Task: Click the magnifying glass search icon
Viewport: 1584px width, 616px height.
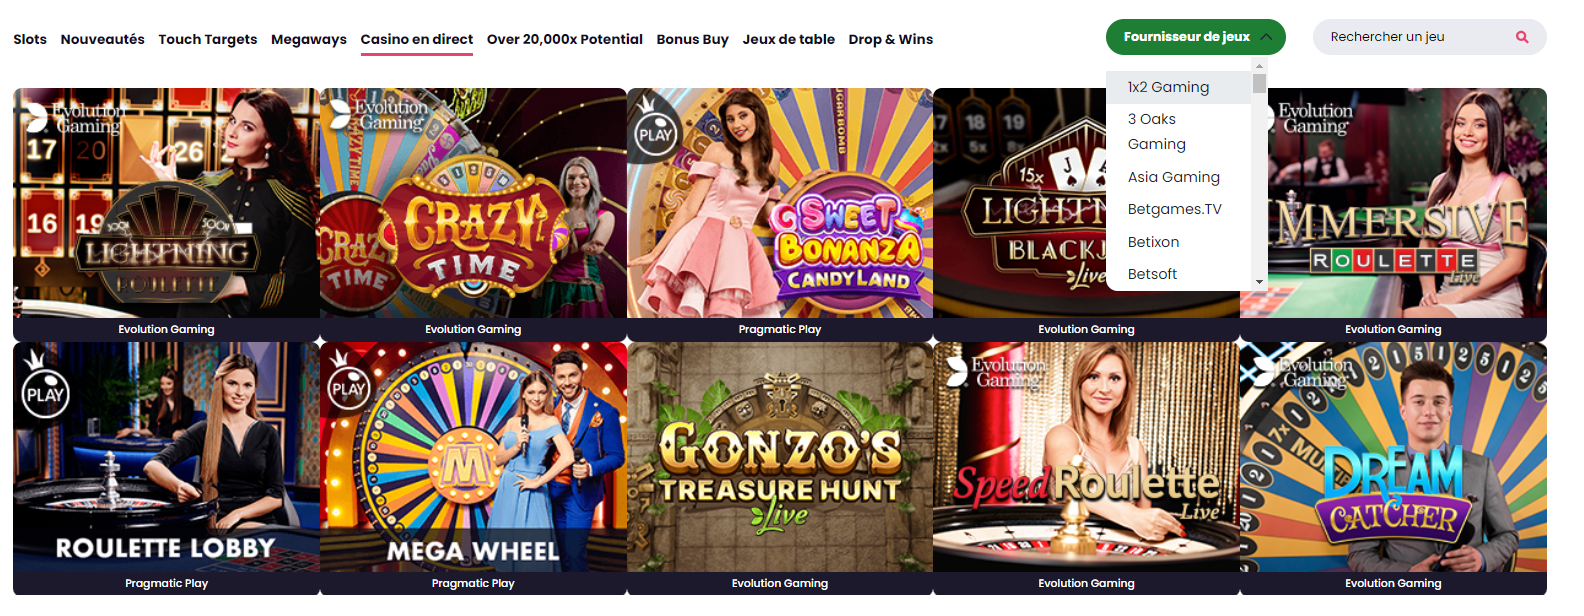Action: (x=1522, y=37)
